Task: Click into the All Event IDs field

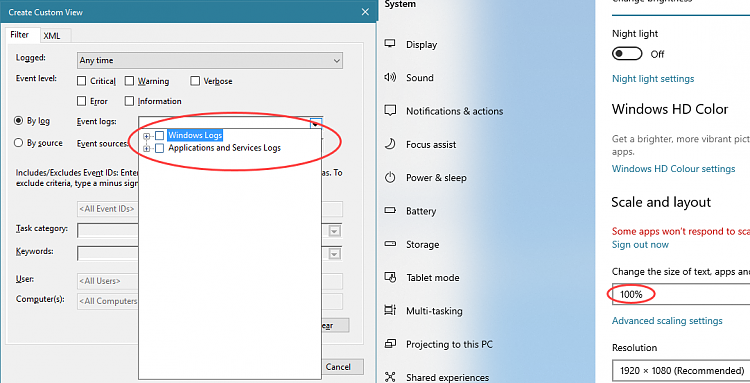Action: coord(108,209)
